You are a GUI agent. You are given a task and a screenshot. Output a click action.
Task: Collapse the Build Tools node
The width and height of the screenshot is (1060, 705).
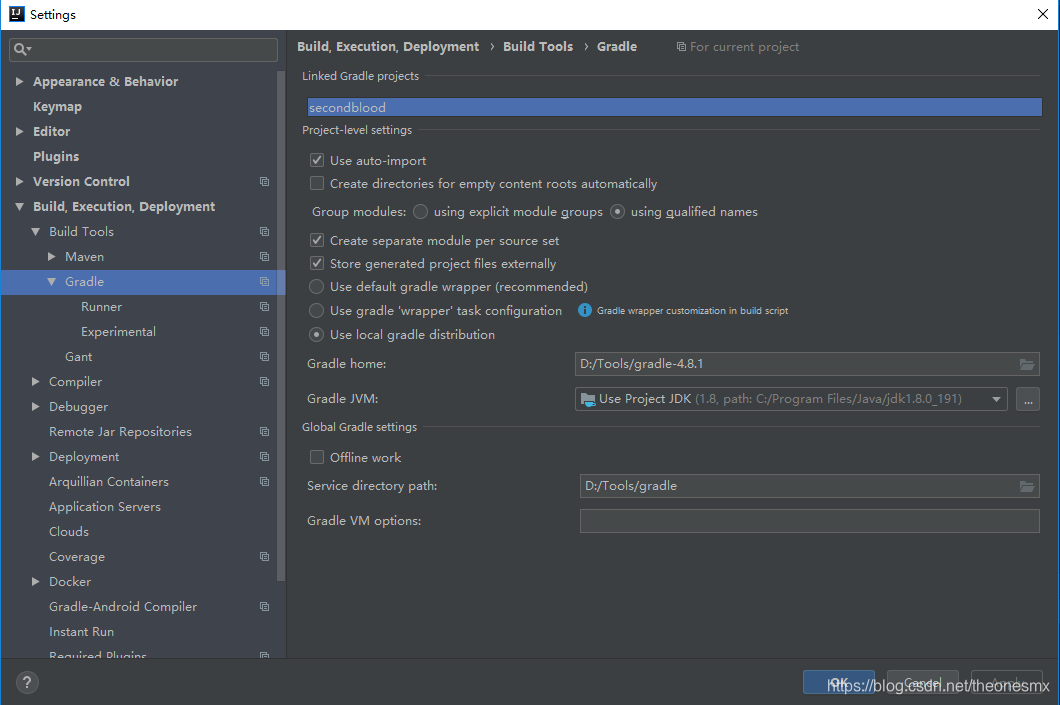[x=36, y=232]
